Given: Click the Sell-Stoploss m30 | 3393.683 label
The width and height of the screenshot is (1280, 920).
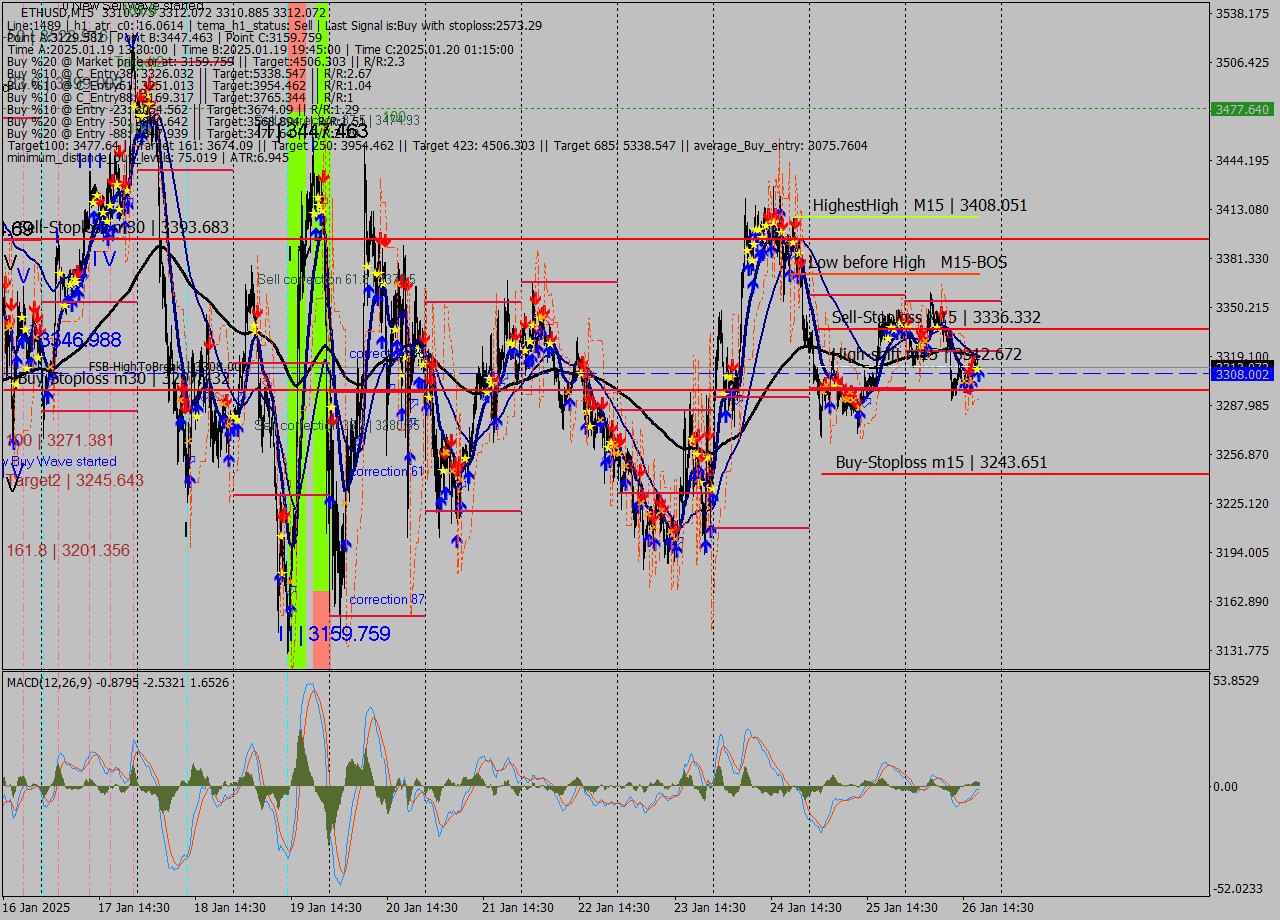Looking at the screenshot, I should (x=123, y=227).
